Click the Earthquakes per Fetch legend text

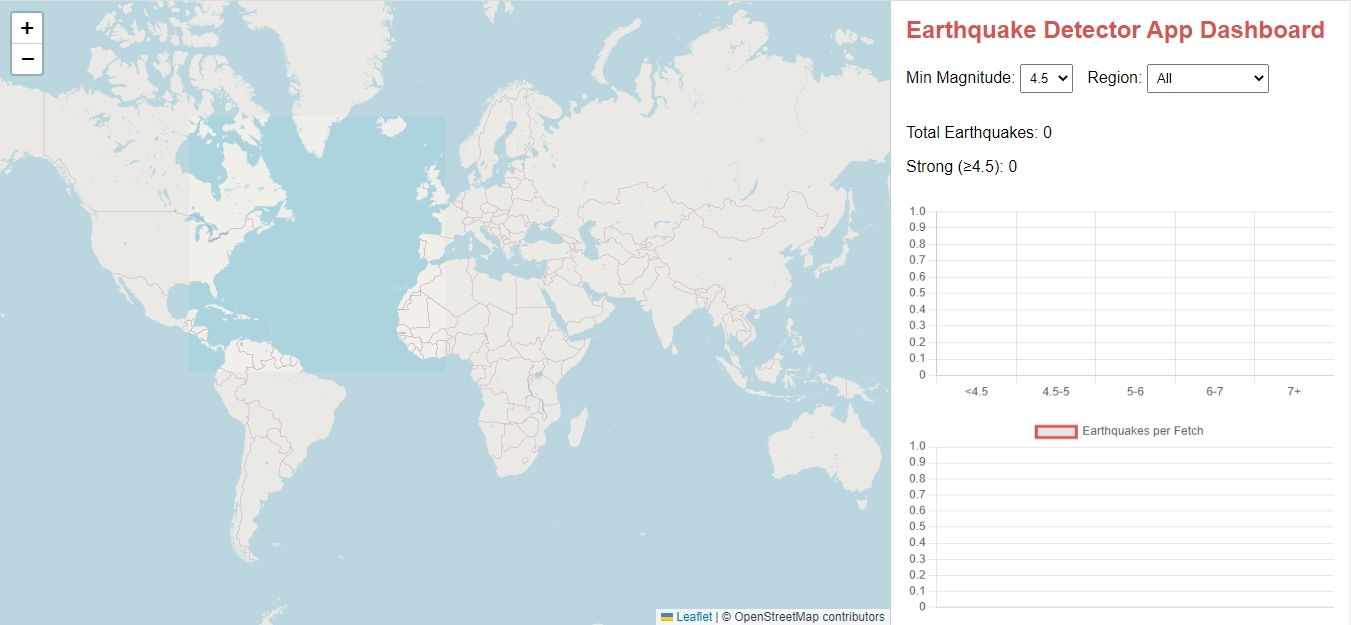click(1143, 431)
